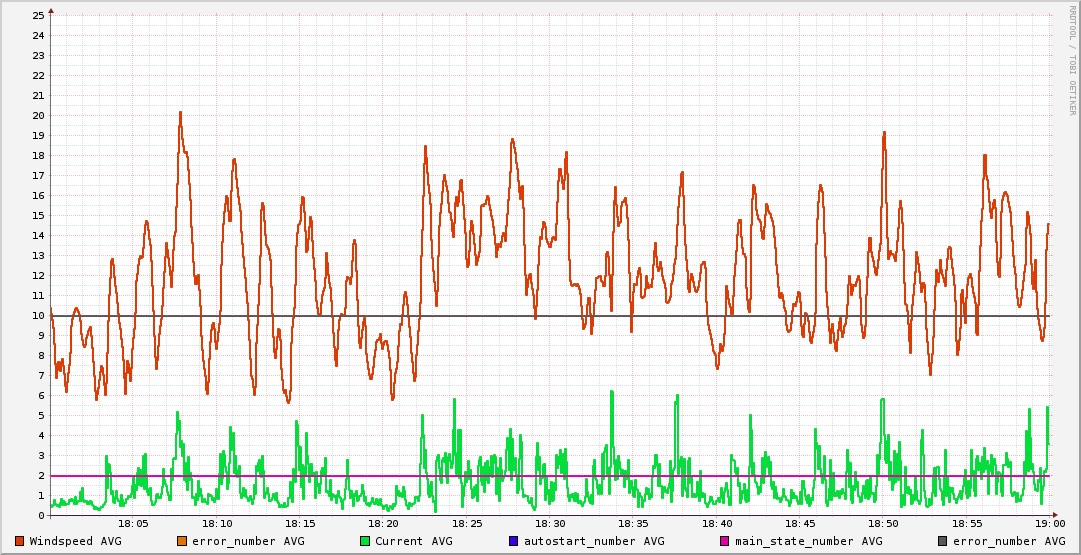Image resolution: width=1081 pixels, height=555 pixels.
Task: Click the y-axis value 10 label
Action: (x=38, y=316)
